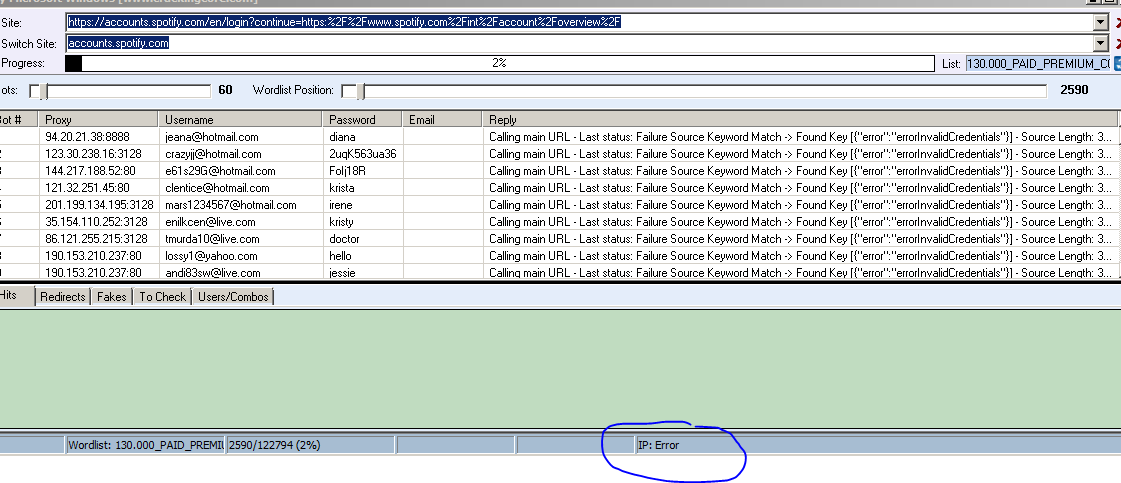Click the Bots count value 60
This screenshot has height=483, width=1121.
tap(225, 90)
